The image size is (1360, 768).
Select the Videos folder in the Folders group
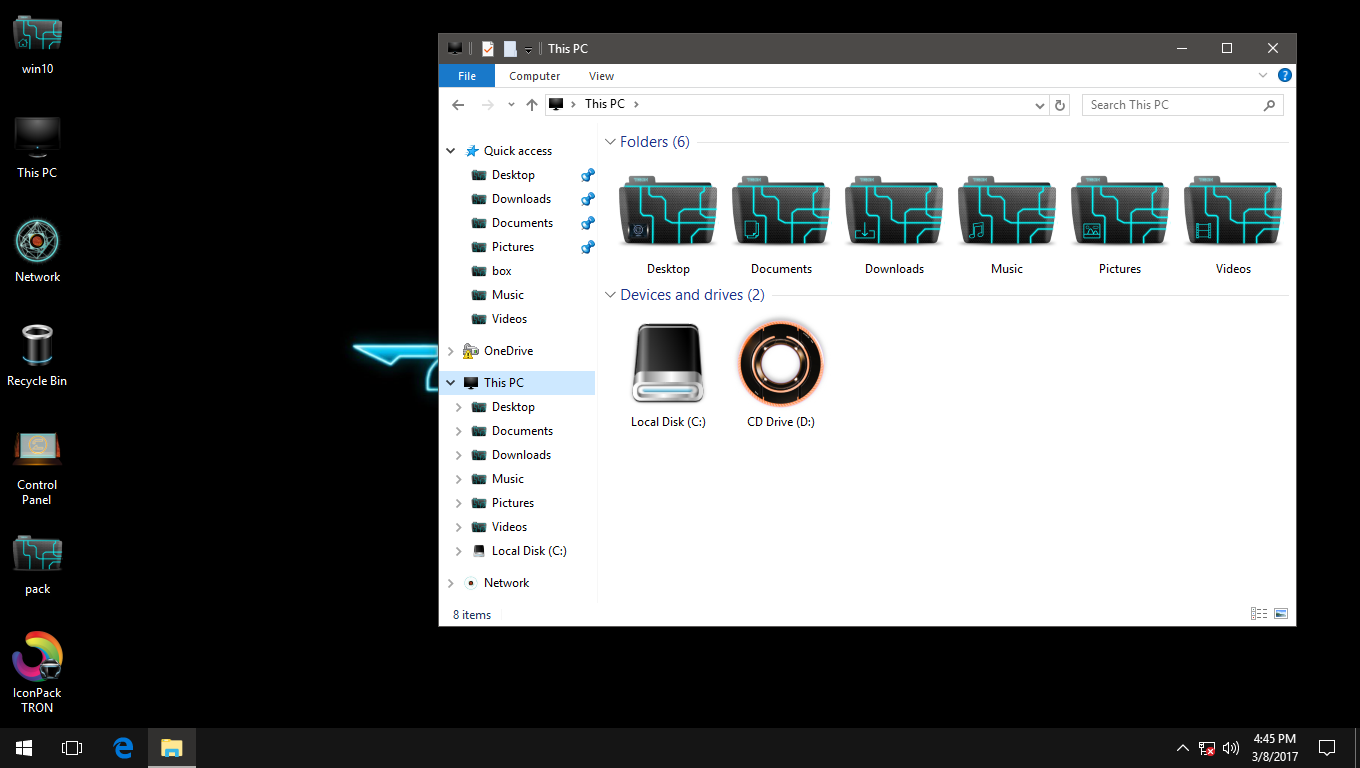pyautogui.click(x=1233, y=227)
